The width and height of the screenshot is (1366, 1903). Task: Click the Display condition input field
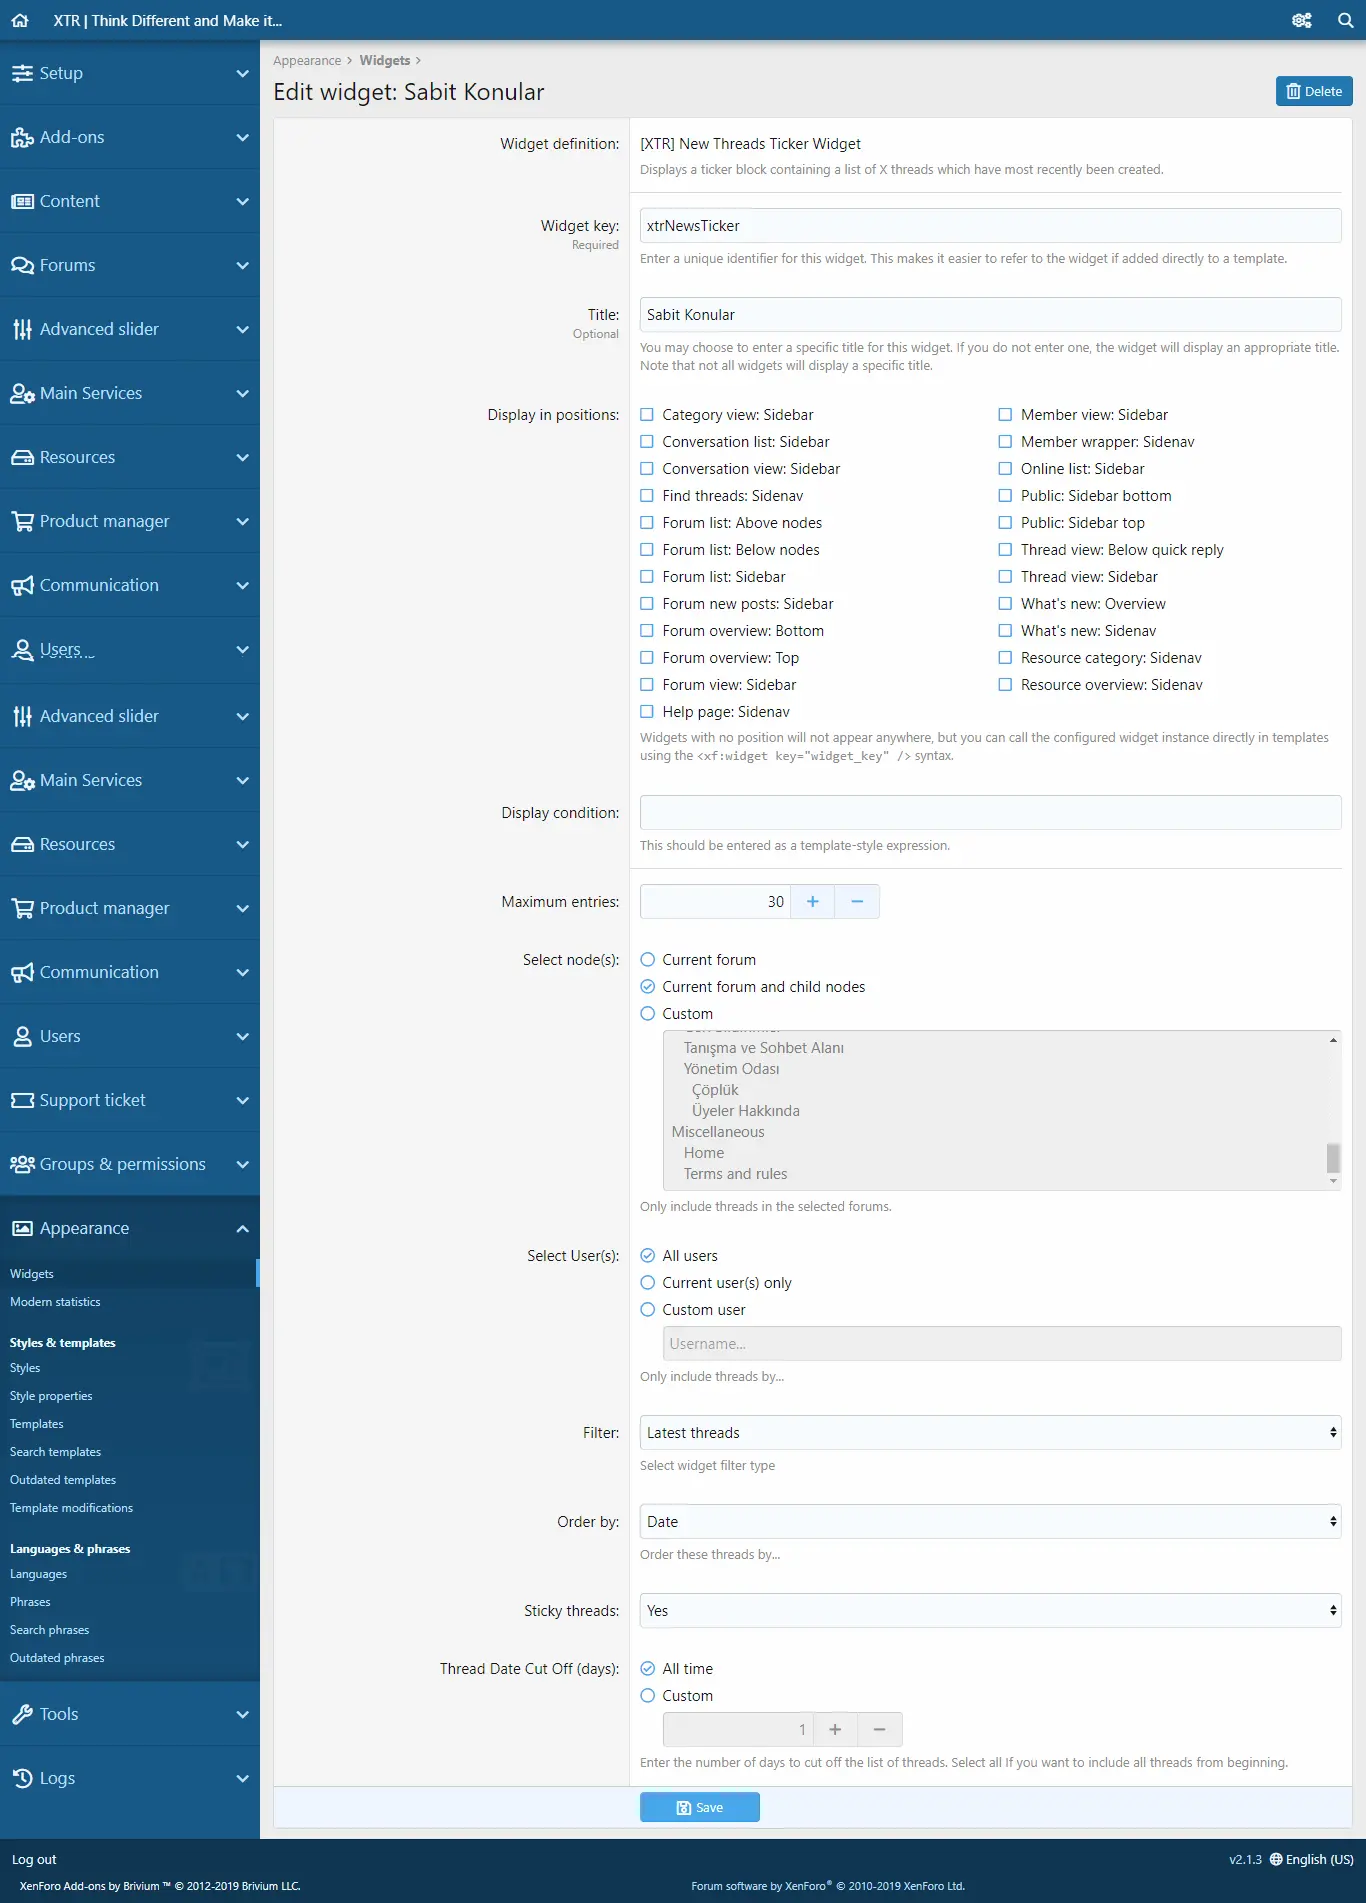(x=990, y=813)
